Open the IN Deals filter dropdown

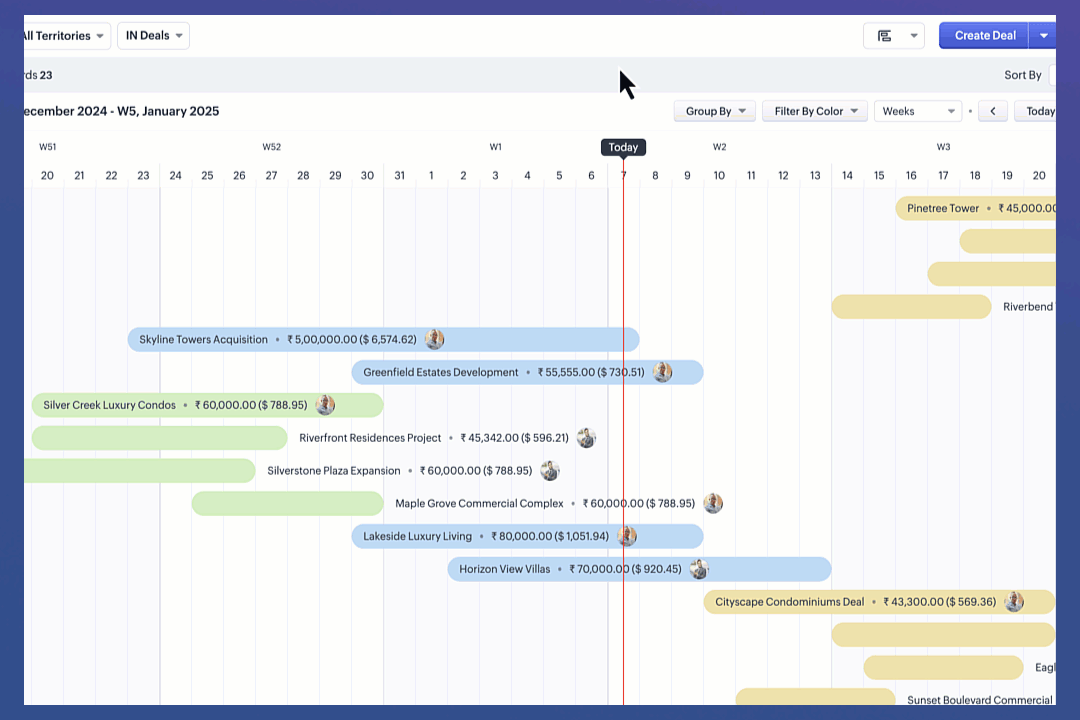tap(153, 36)
